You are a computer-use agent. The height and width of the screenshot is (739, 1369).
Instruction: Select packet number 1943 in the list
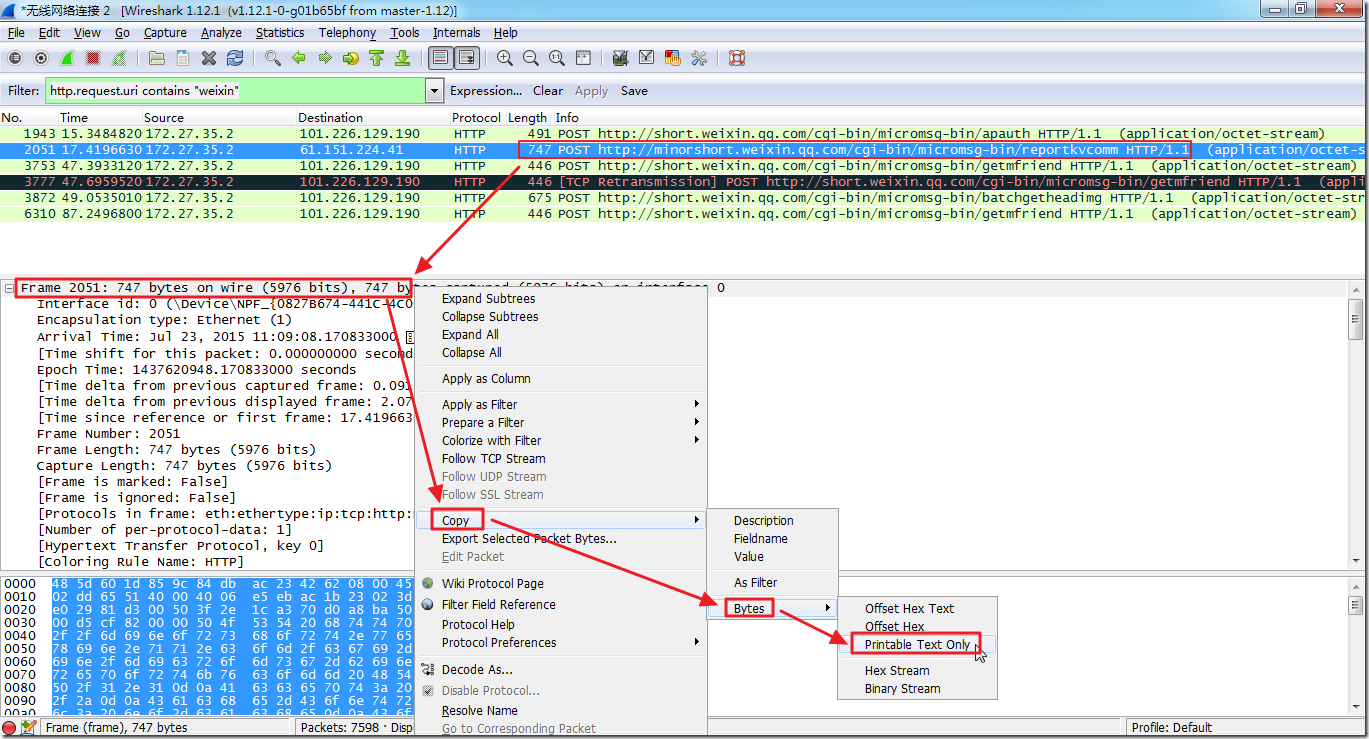click(x=684, y=133)
